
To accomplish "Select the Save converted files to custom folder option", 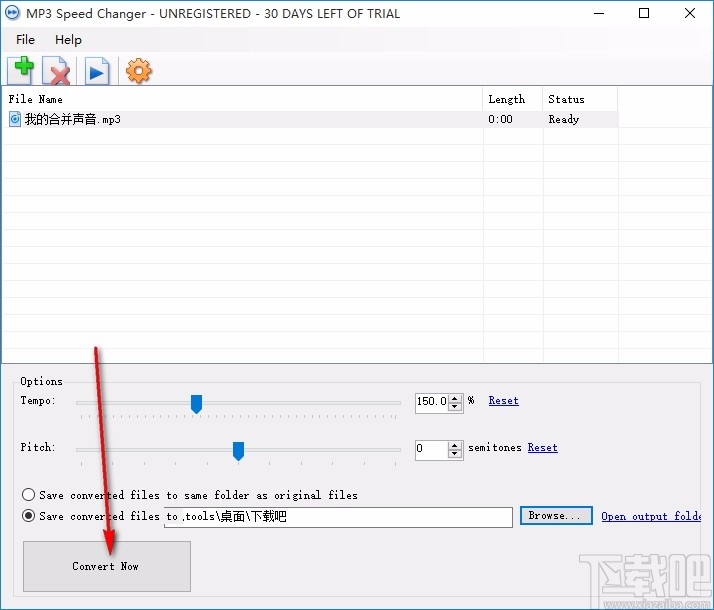I will [28, 516].
